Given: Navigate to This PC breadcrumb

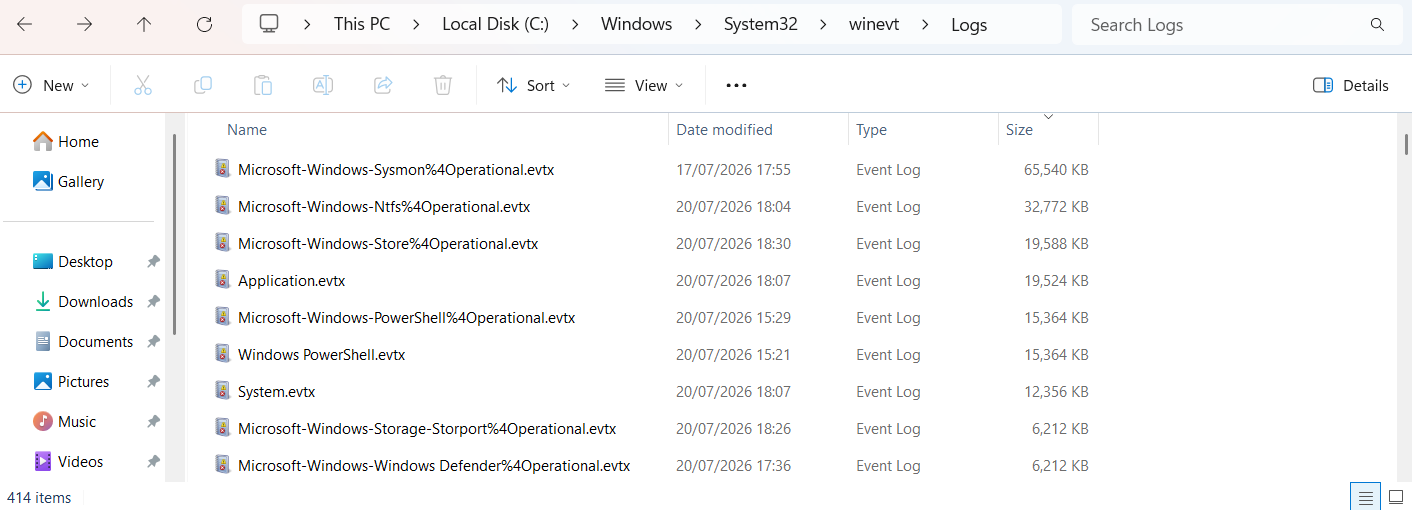Looking at the screenshot, I should click(x=362, y=25).
